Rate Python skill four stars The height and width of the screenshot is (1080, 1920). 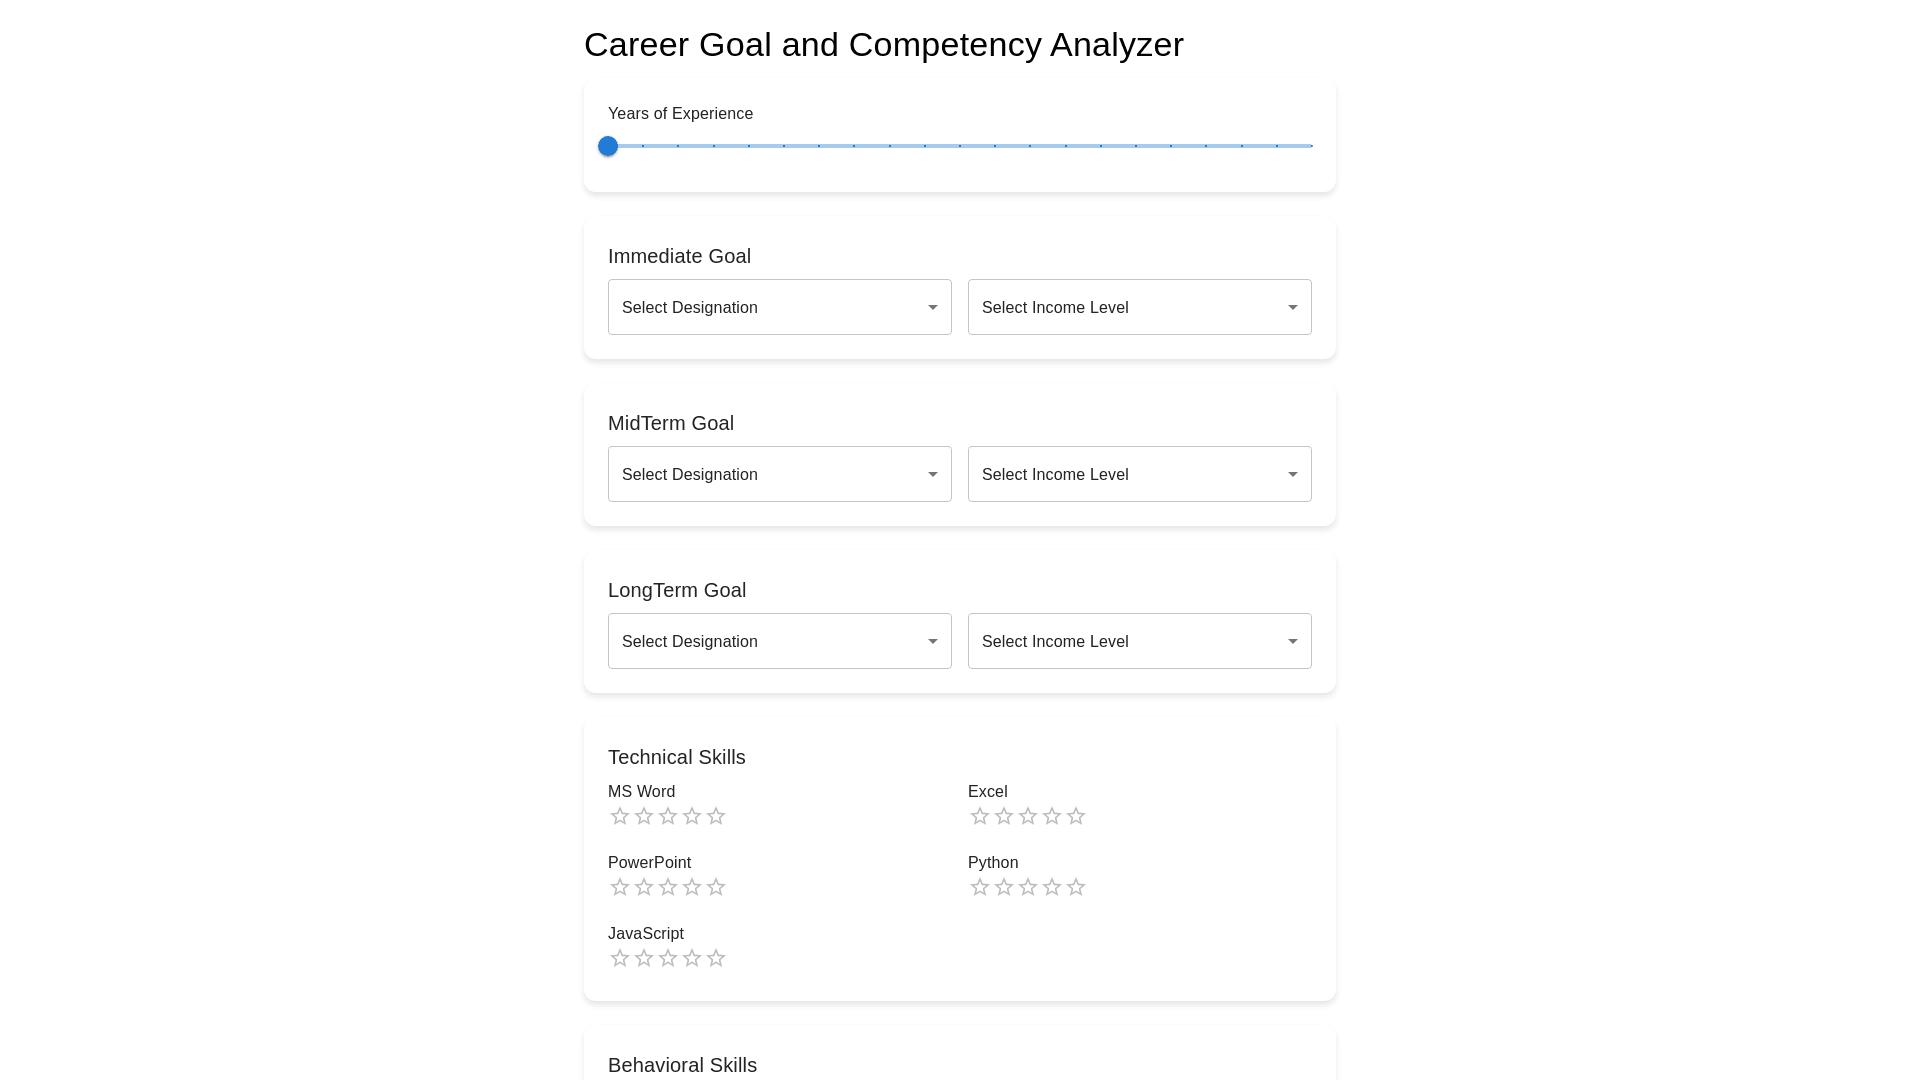tap(1052, 888)
